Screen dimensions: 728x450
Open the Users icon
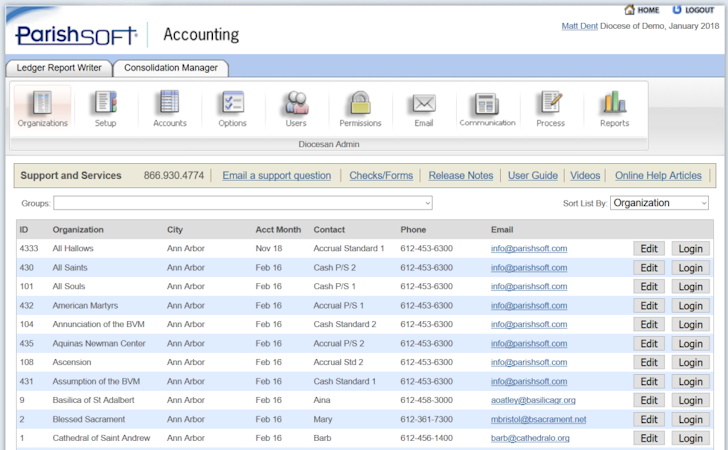296,109
